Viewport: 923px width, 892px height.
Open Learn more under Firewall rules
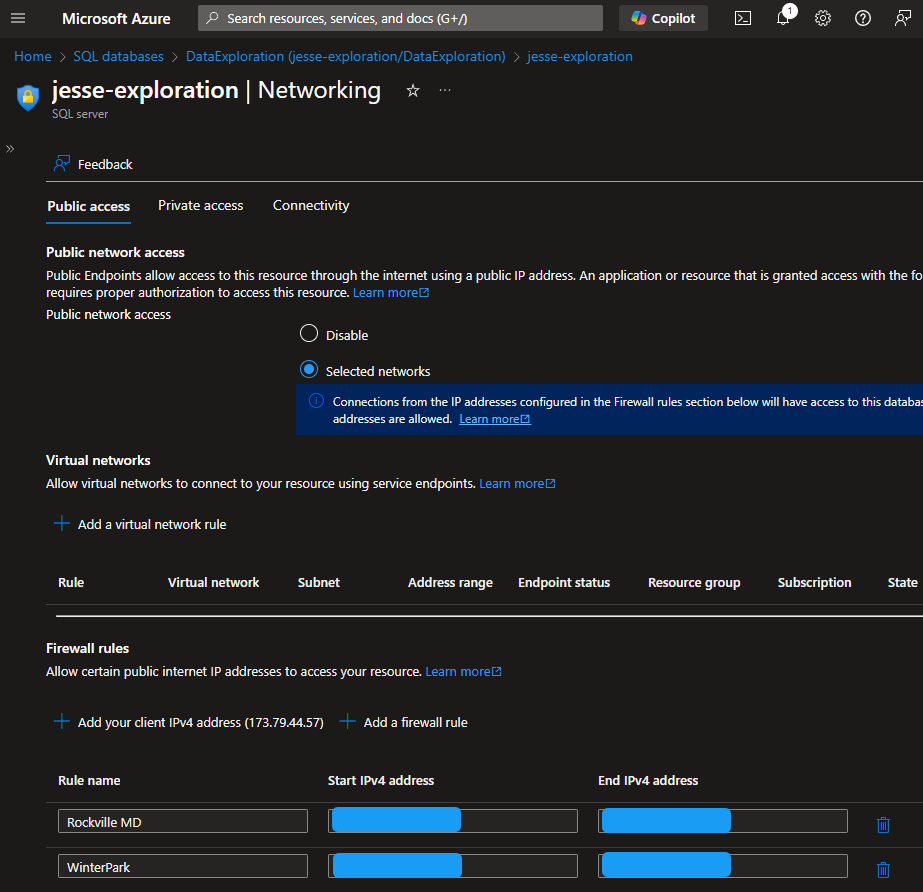[x=463, y=672]
